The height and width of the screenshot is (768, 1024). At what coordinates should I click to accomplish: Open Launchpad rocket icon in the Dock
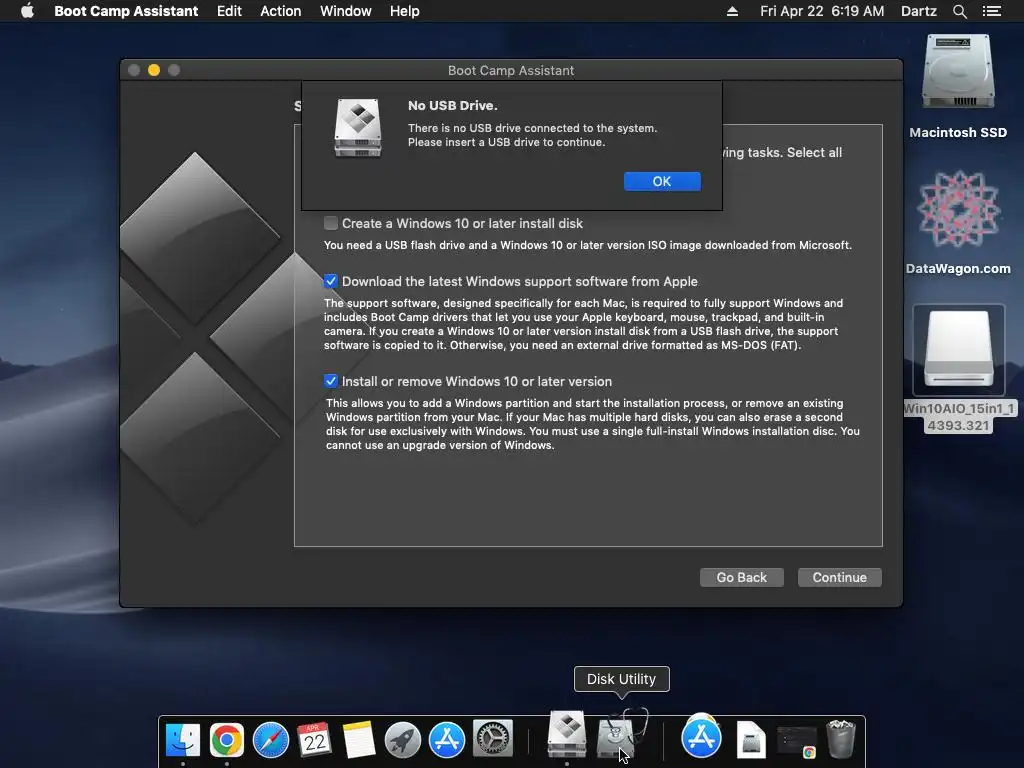tap(402, 740)
